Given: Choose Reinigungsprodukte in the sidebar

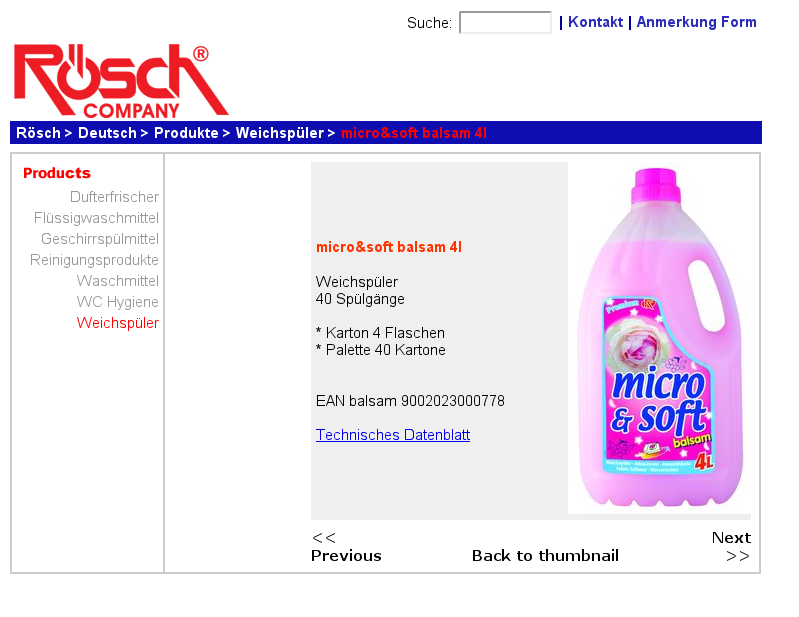Looking at the screenshot, I should (x=94, y=260).
